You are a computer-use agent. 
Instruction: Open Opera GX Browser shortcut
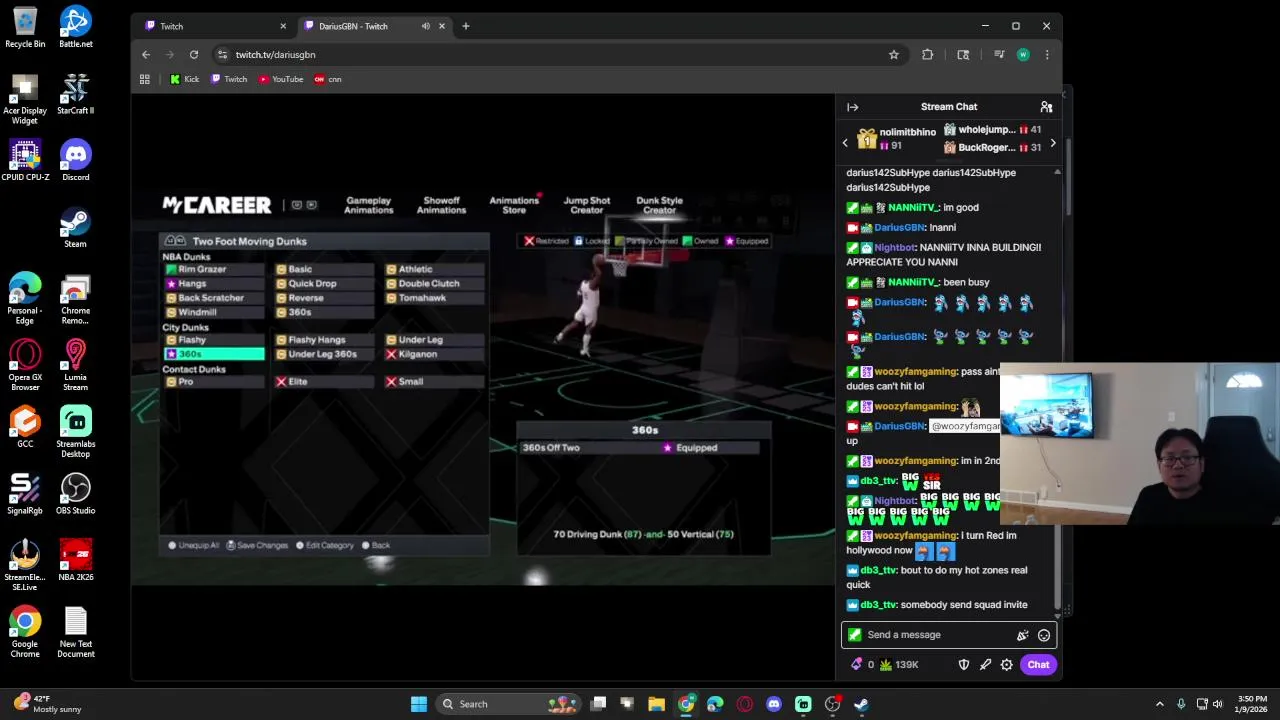[x=25, y=366]
